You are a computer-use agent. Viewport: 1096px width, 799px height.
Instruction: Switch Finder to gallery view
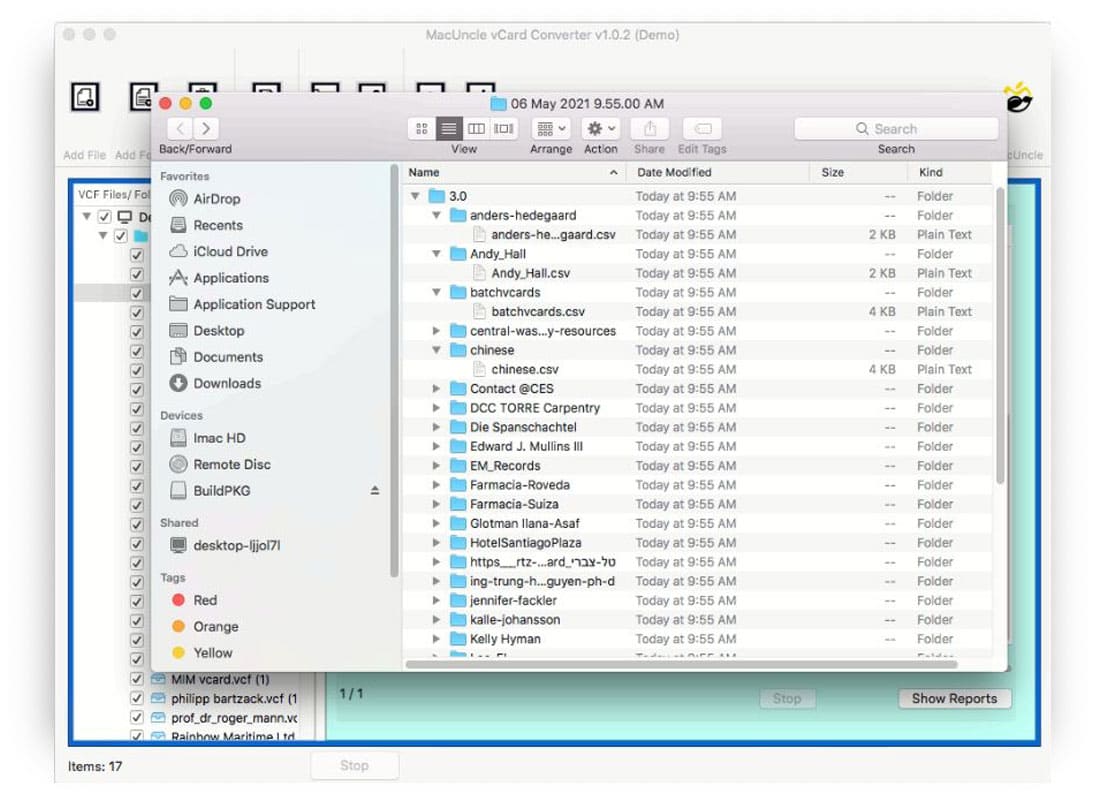click(504, 128)
